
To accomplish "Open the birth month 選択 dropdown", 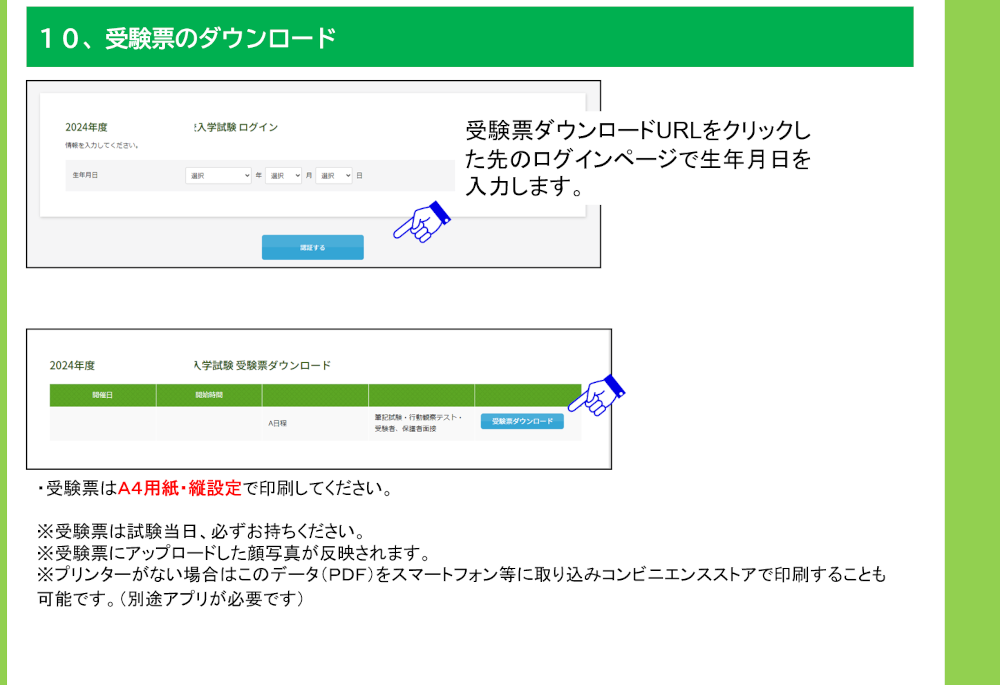I will coord(283,175).
